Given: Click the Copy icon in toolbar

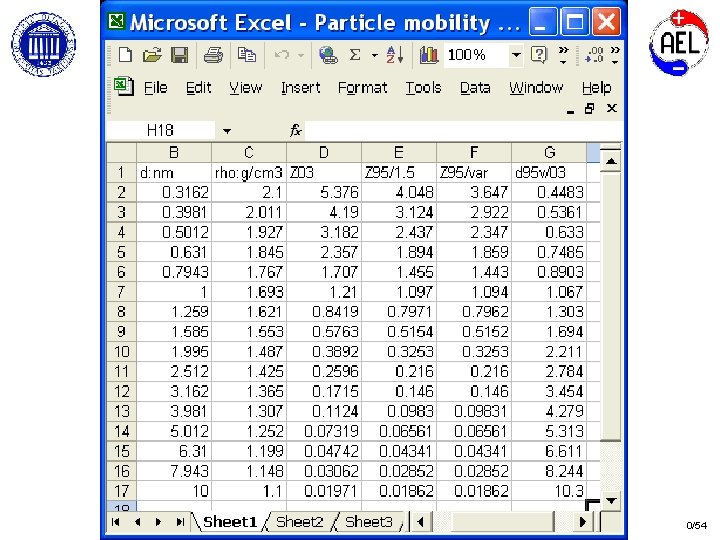Looking at the screenshot, I should coord(247,55).
